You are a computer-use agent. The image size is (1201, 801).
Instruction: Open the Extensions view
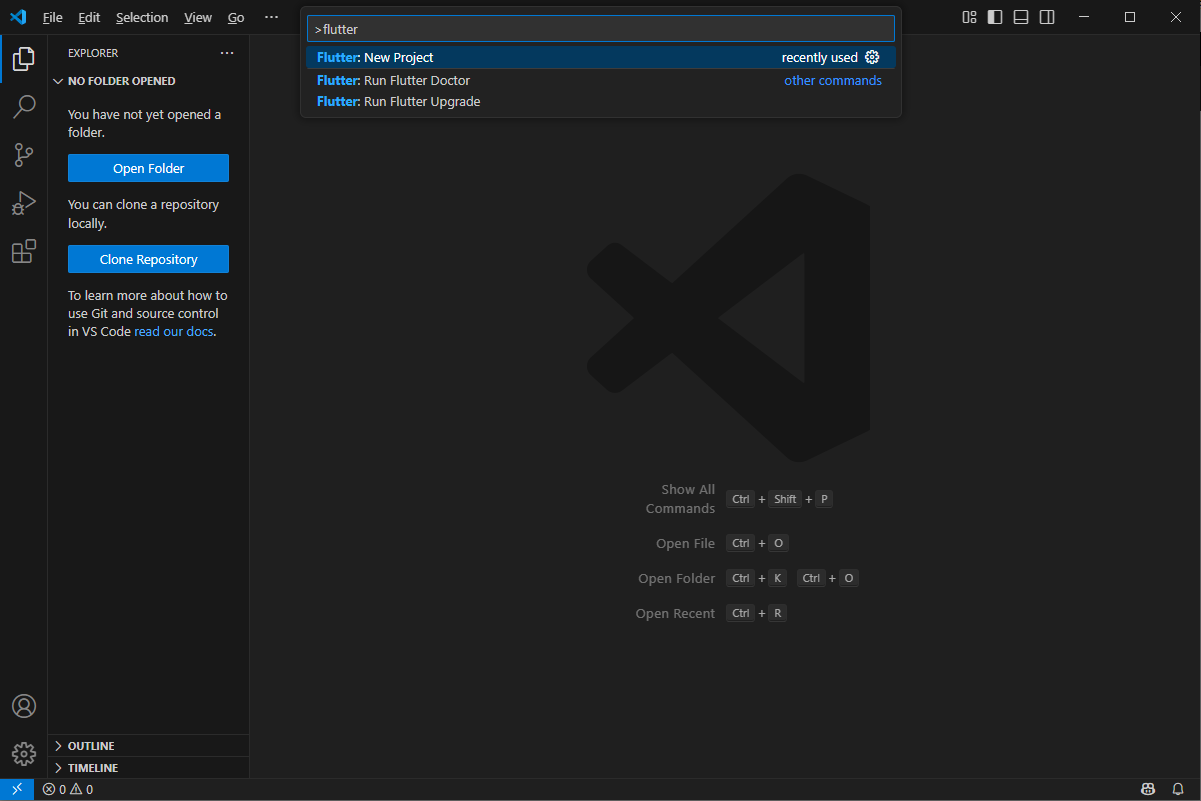click(x=23, y=251)
